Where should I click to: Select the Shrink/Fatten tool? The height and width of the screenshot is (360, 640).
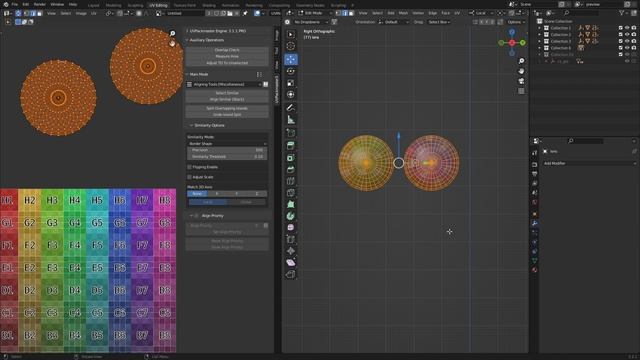pyautogui.click(x=291, y=251)
